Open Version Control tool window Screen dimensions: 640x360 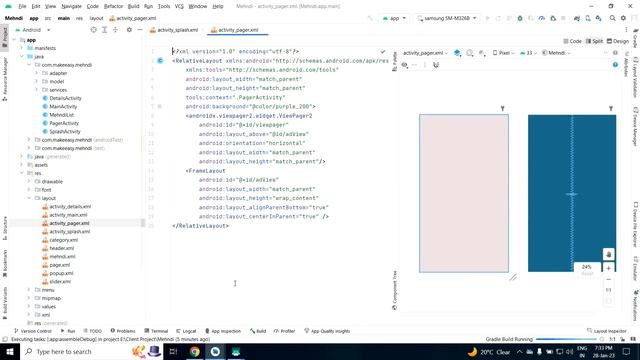(33, 331)
